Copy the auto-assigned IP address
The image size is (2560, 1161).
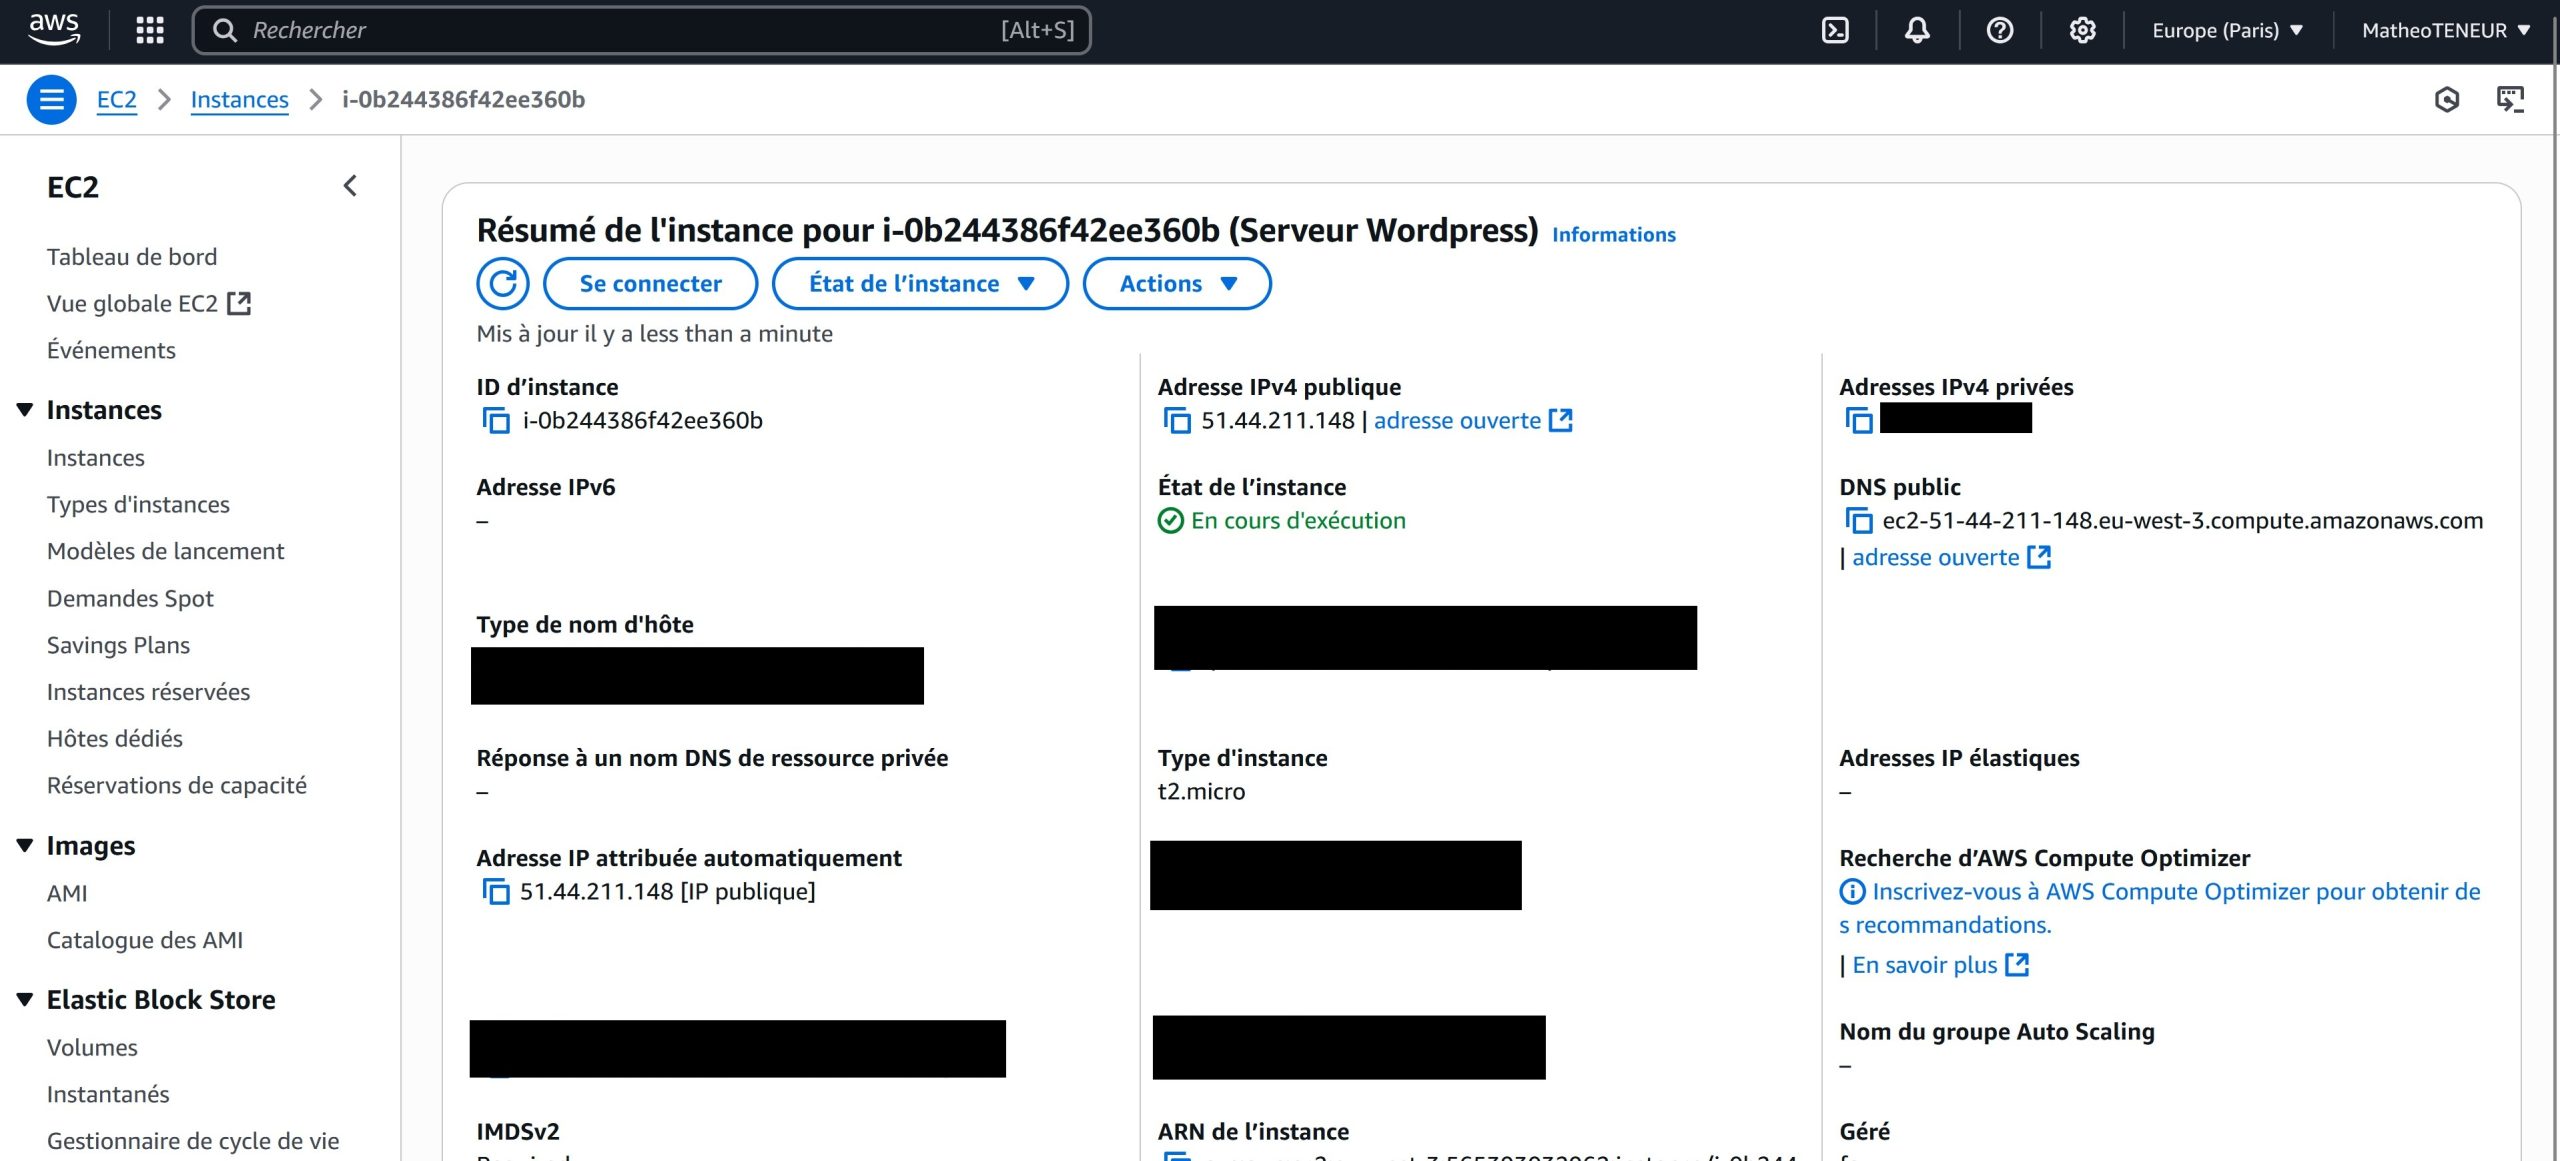click(x=496, y=891)
